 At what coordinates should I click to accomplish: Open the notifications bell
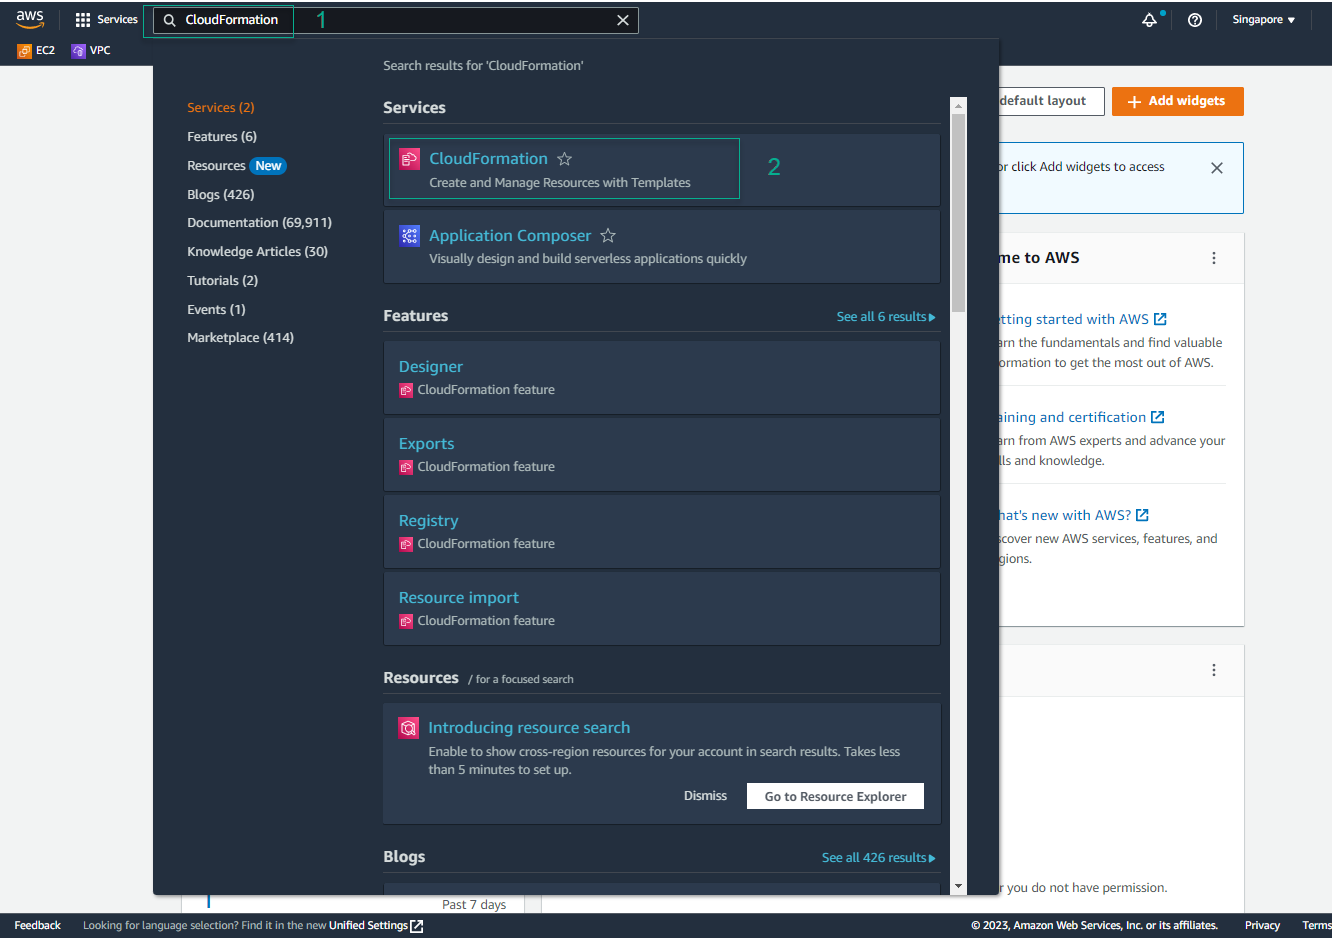[x=1150, y=20]
